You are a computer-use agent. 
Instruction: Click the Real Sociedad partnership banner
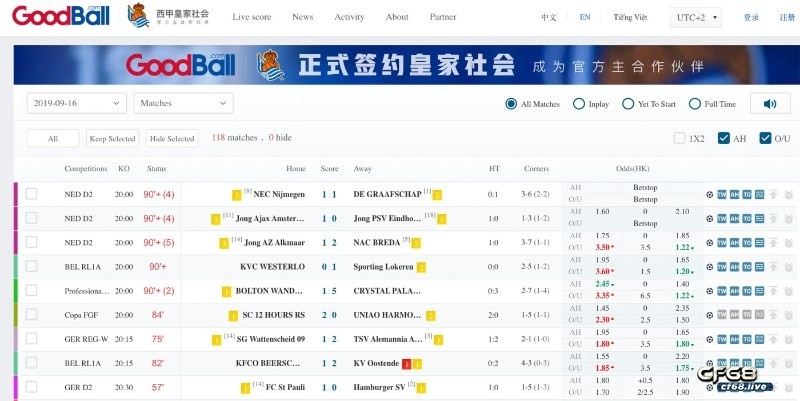[407, 65]
